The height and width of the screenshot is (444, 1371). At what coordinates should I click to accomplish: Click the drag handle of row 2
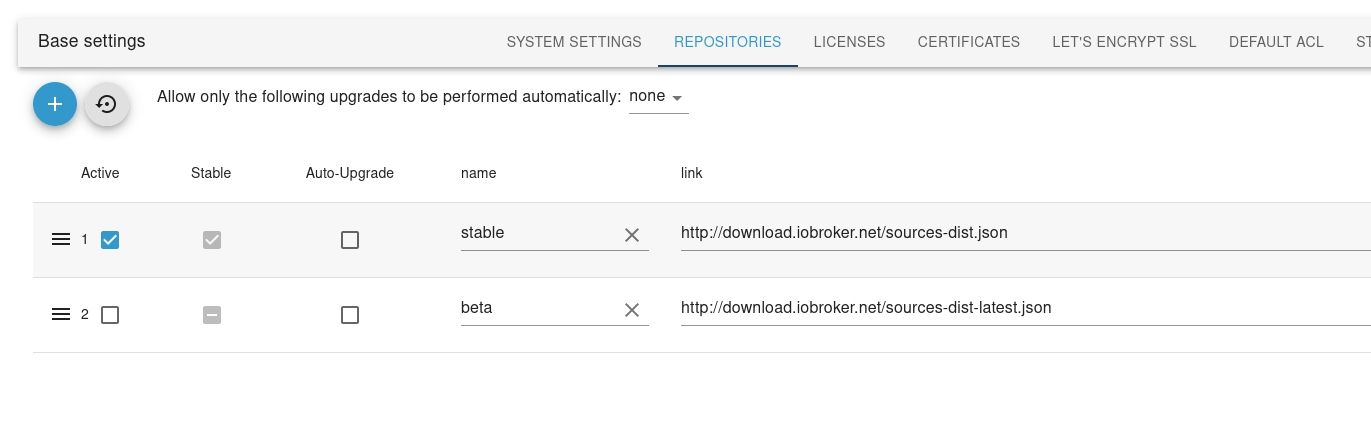tap(61, 315)
